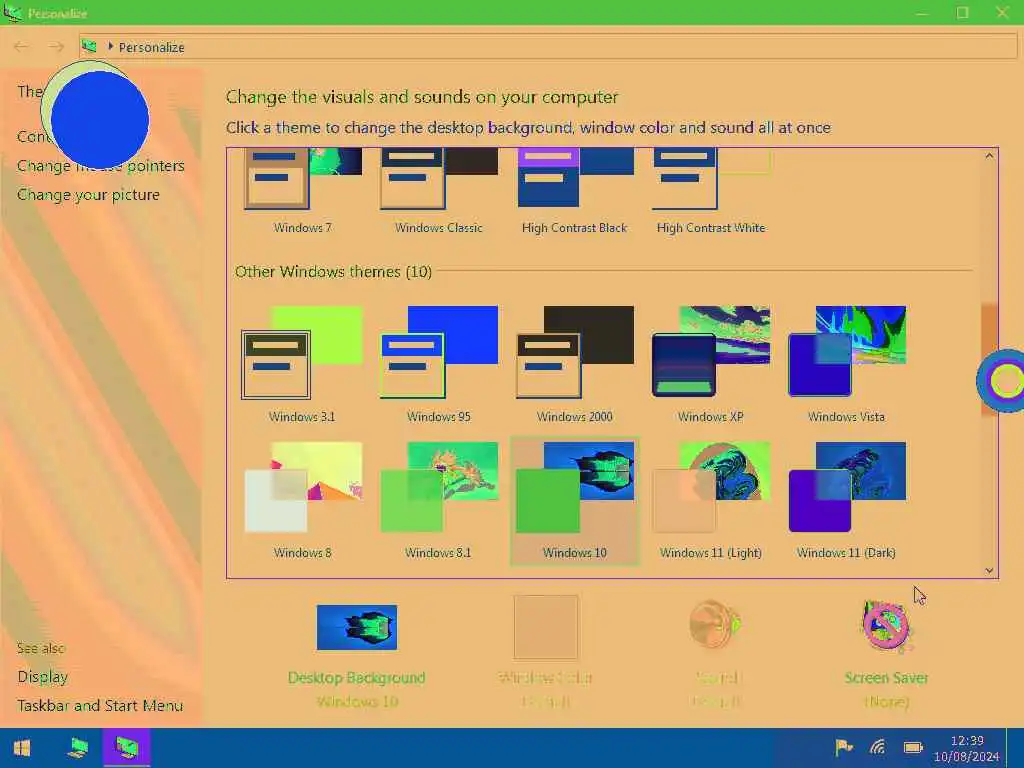Go back with the back arrow
Screen dimensions: 1024x768
(21, 46)
